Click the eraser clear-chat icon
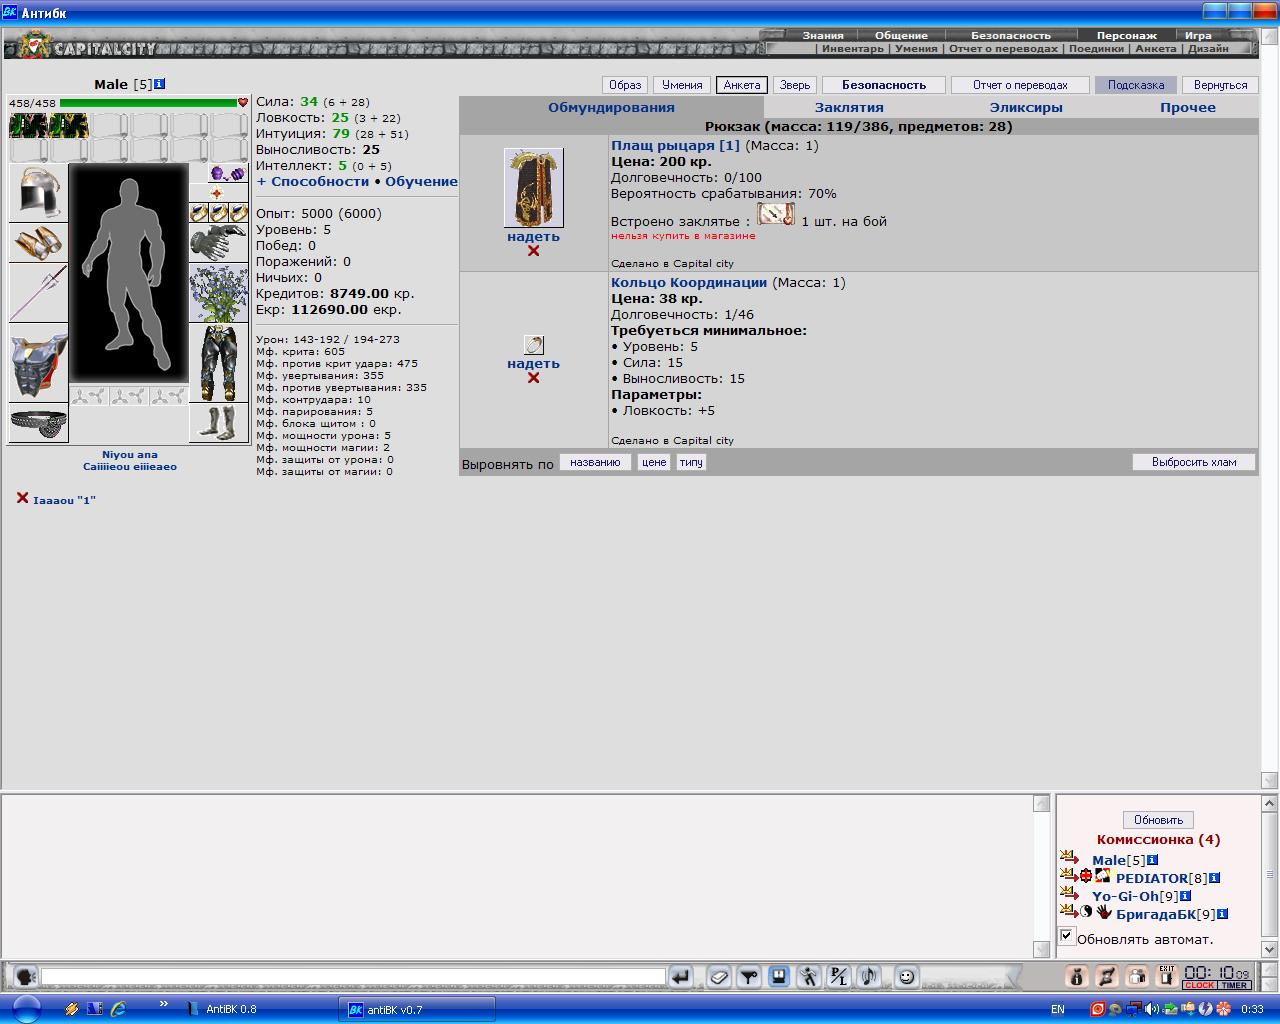This screenshot has height=1024, width=1280. coord(719,977)
